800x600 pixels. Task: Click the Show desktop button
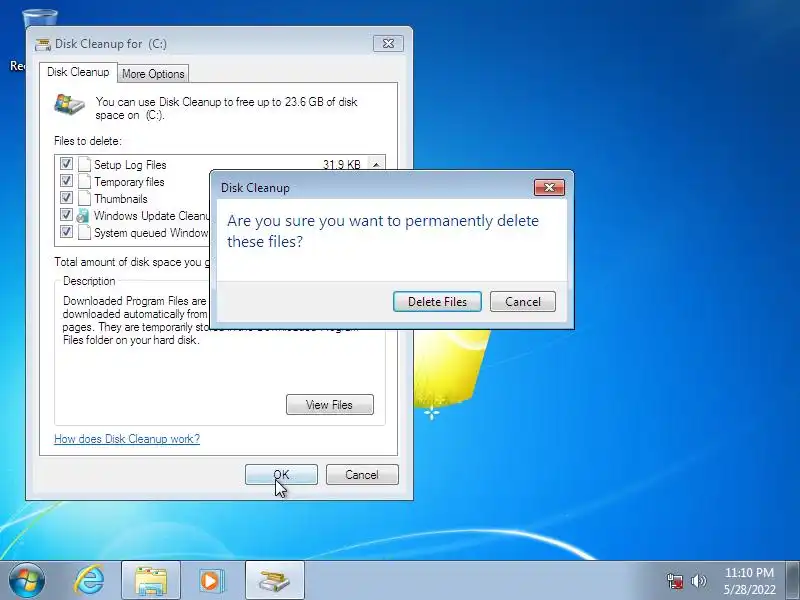click(793, 580)
